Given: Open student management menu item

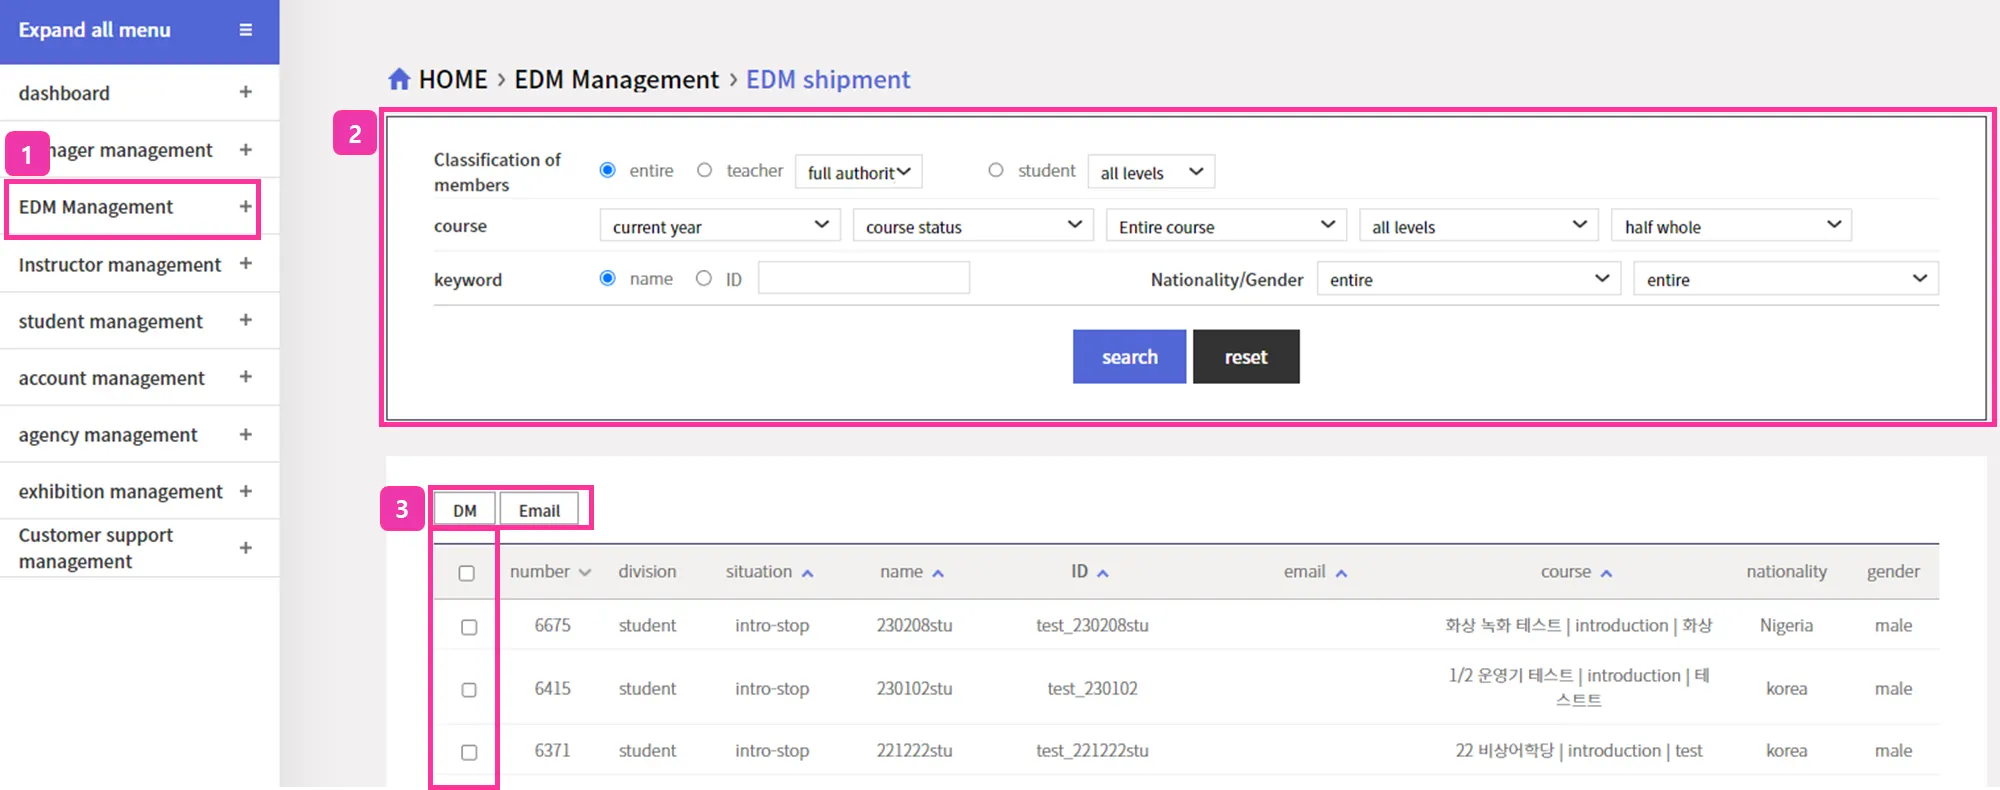Looking at the screenshot, I should (x=110, y=321).
